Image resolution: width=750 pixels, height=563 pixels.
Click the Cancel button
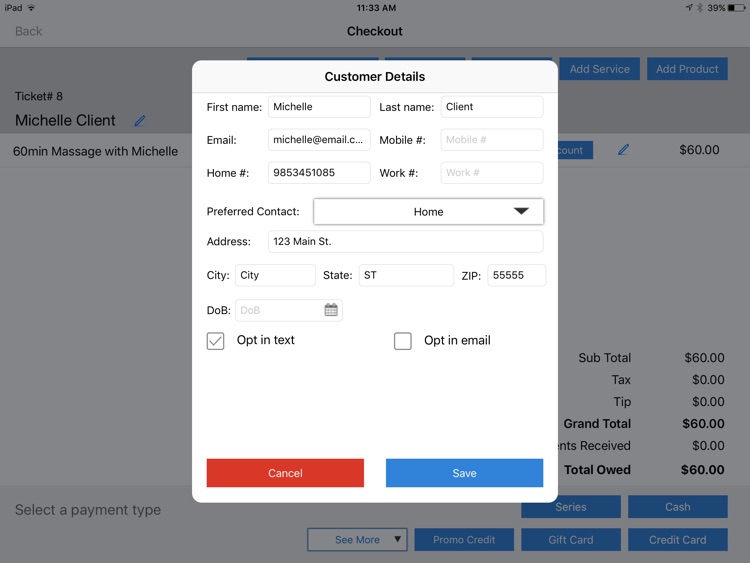pyautogui.click(x=285, y=473)
